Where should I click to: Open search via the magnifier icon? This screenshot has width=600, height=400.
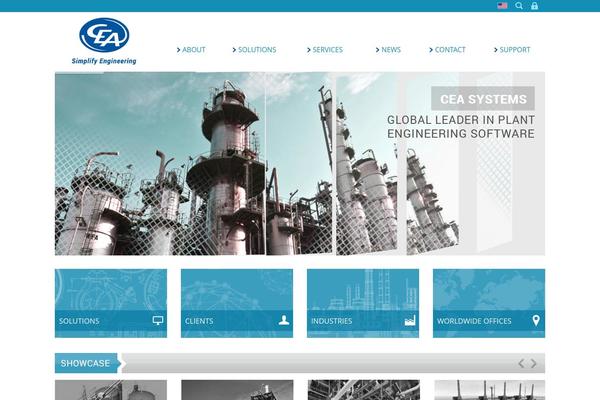click(519, 6)
